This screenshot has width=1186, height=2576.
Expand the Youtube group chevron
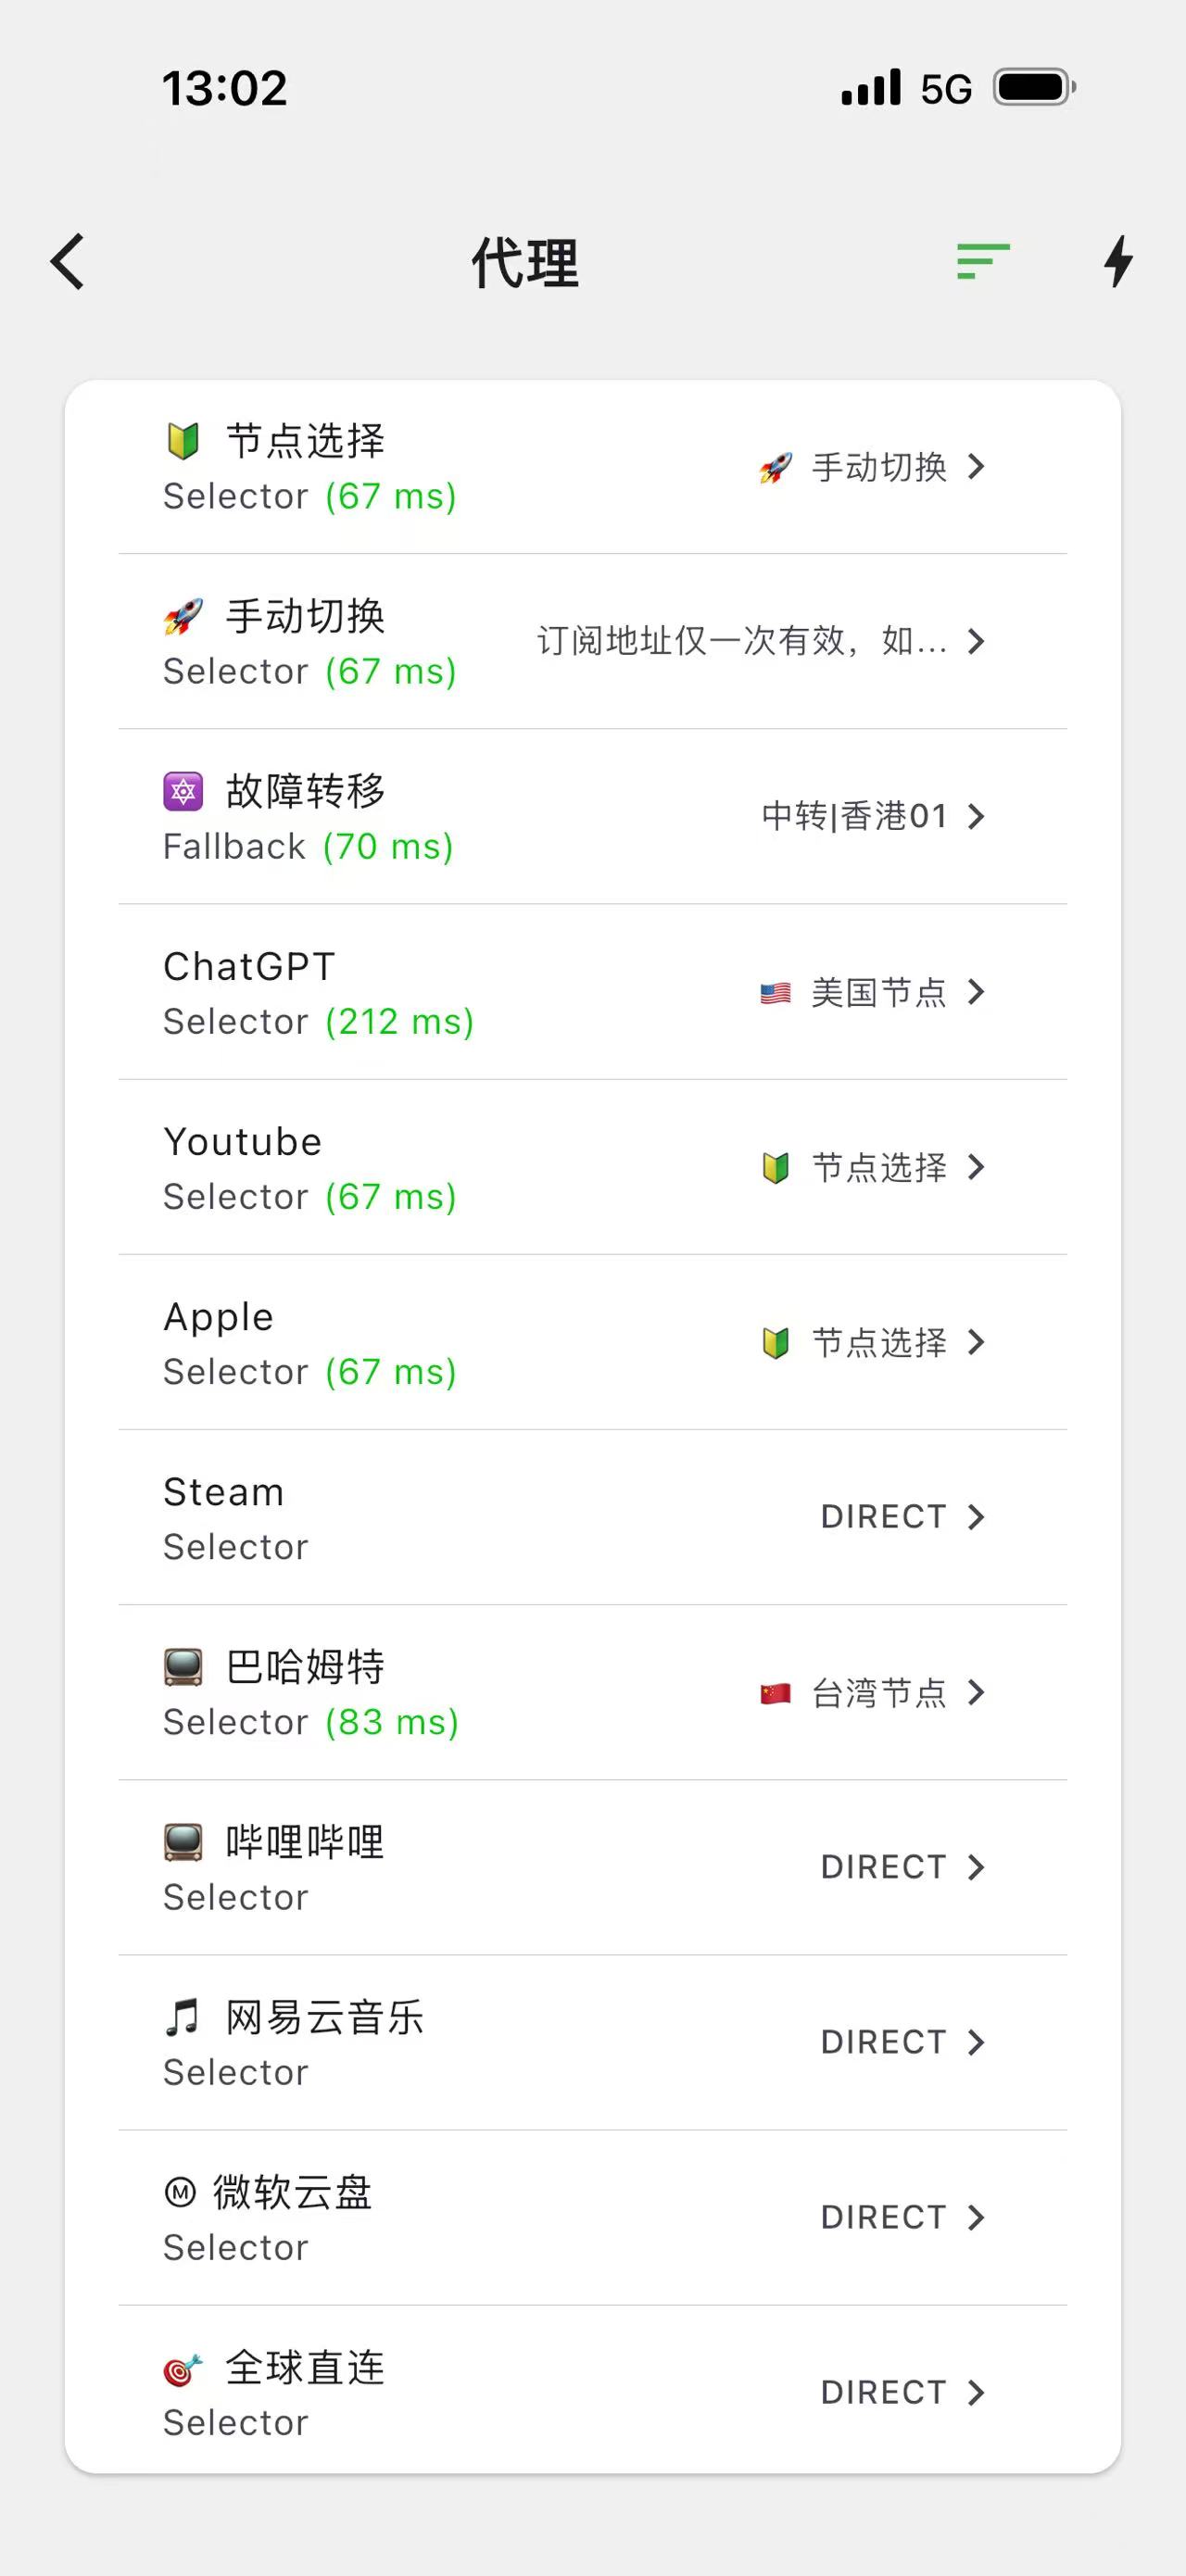977,1167
